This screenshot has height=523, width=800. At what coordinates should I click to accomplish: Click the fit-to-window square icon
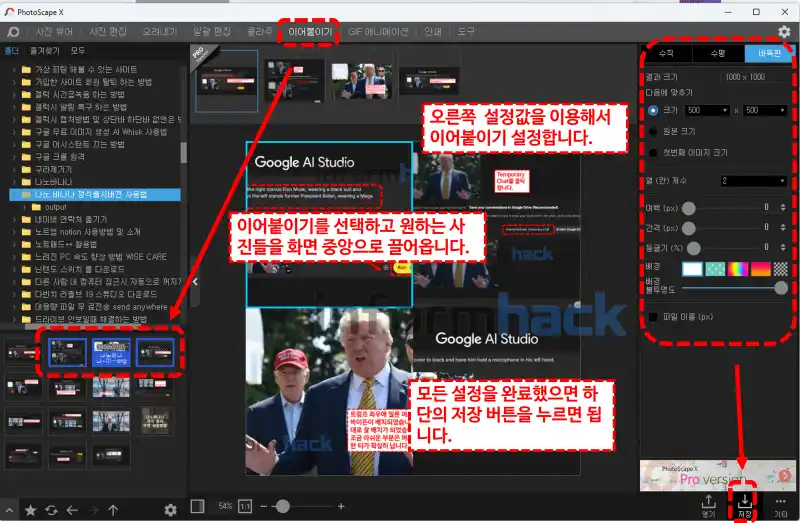coord(197,506)
